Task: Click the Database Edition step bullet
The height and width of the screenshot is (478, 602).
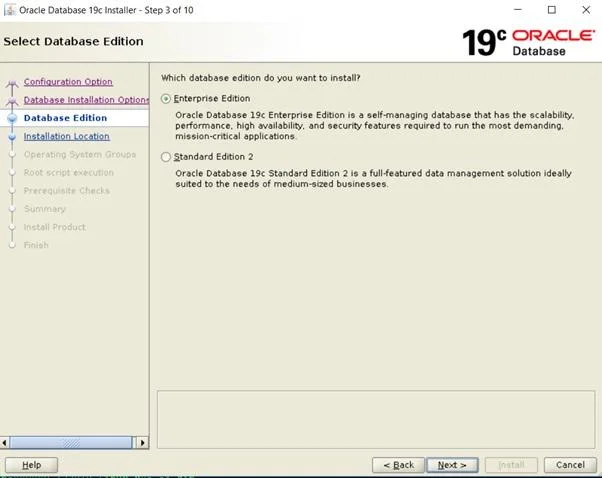Action: (12, 118)
